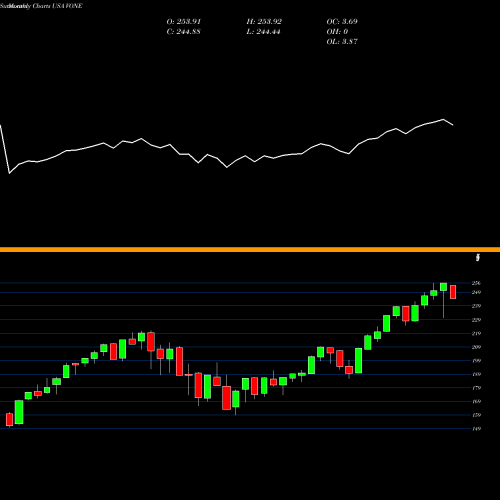Click the 'OC: 3.69' reading
The image size is (500, 500).
(x=342, y=22)
